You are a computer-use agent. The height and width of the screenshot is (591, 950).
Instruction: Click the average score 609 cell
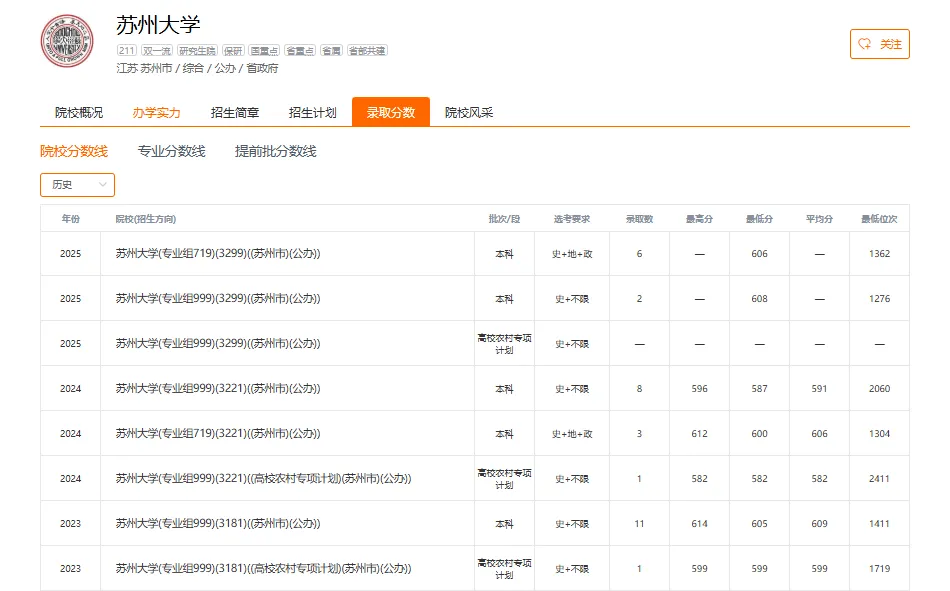819,523
